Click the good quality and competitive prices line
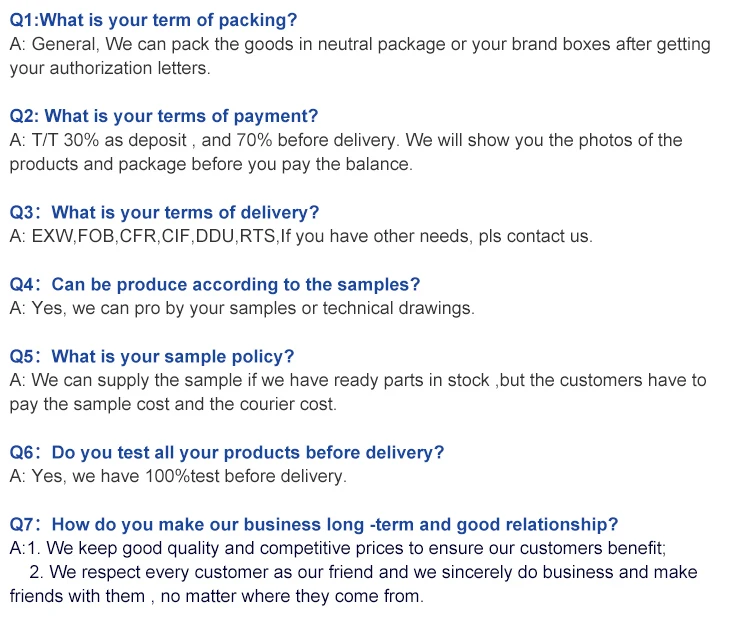The image size is (750, 634). (338, 548)
